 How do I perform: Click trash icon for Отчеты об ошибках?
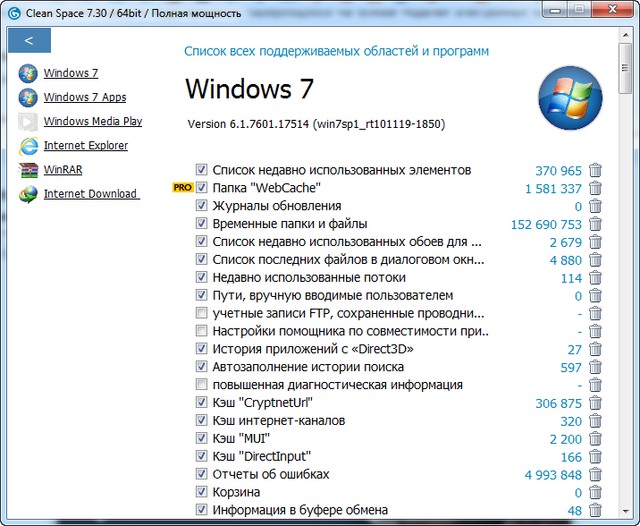(596, 475)
